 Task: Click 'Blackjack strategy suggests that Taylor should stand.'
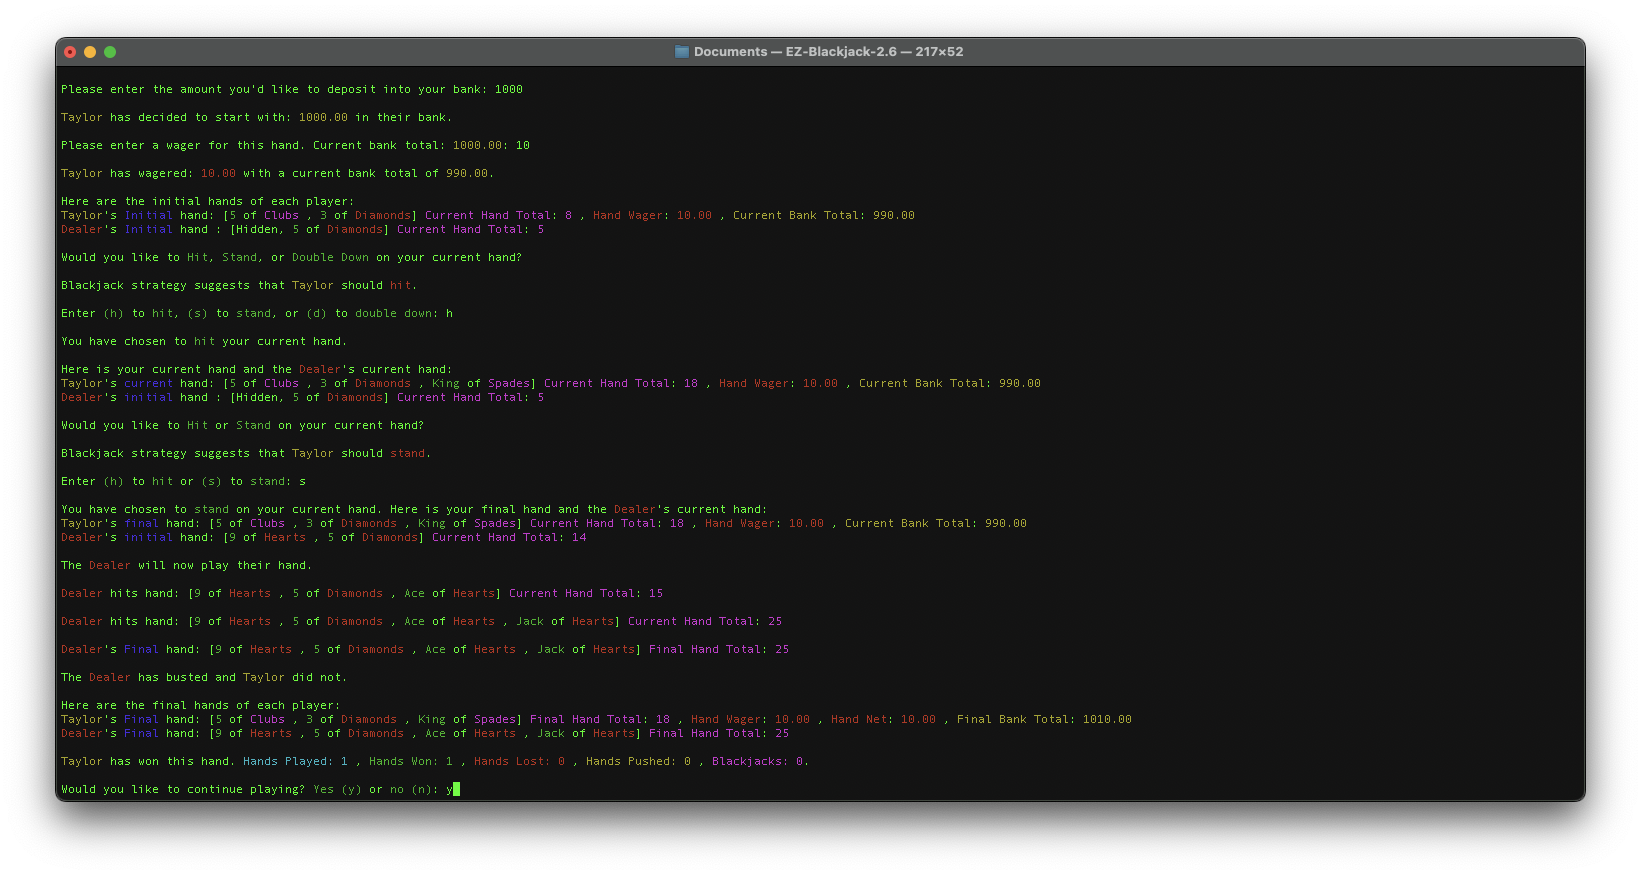tap(246, 453)
